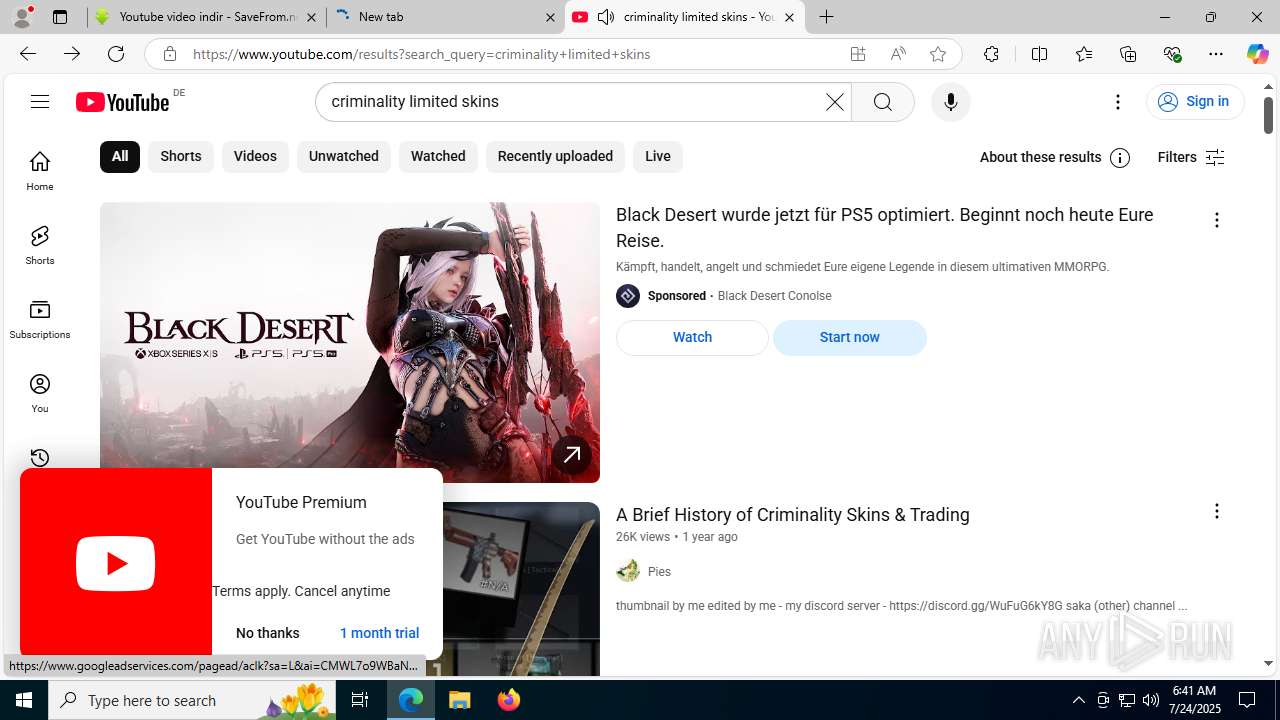Select the Videos filter chip
Image resolution: width=1280 pixels, height=720 pixels.
(x=255, y=157)
